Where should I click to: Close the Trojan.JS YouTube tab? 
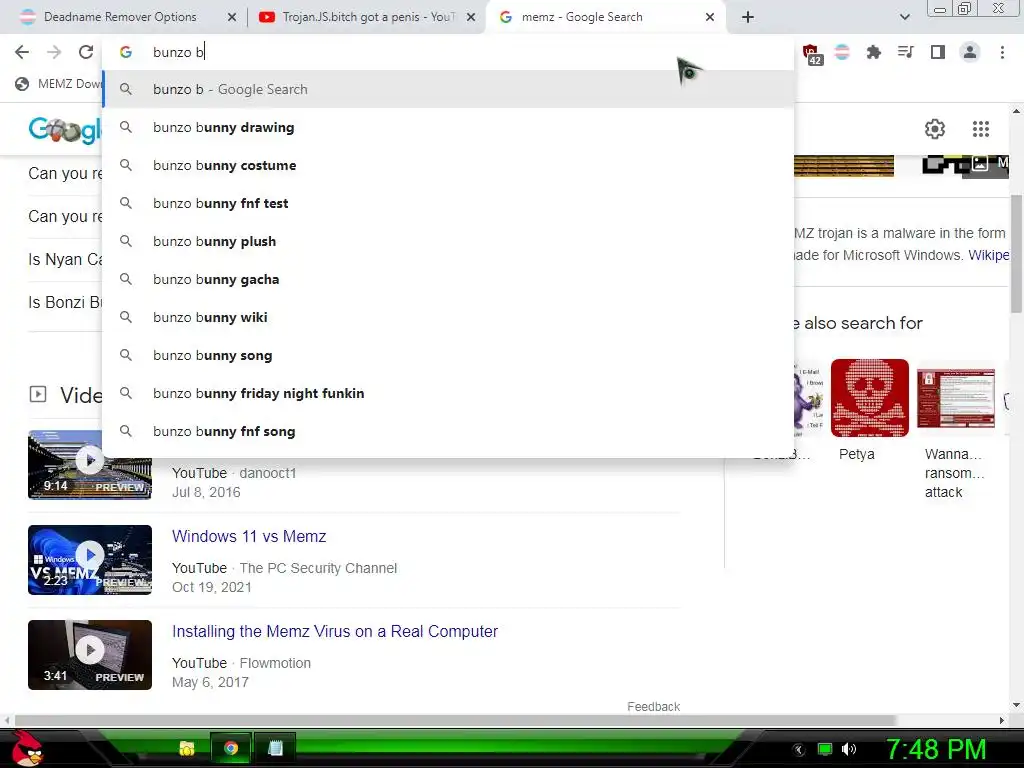tap(470, 17)
